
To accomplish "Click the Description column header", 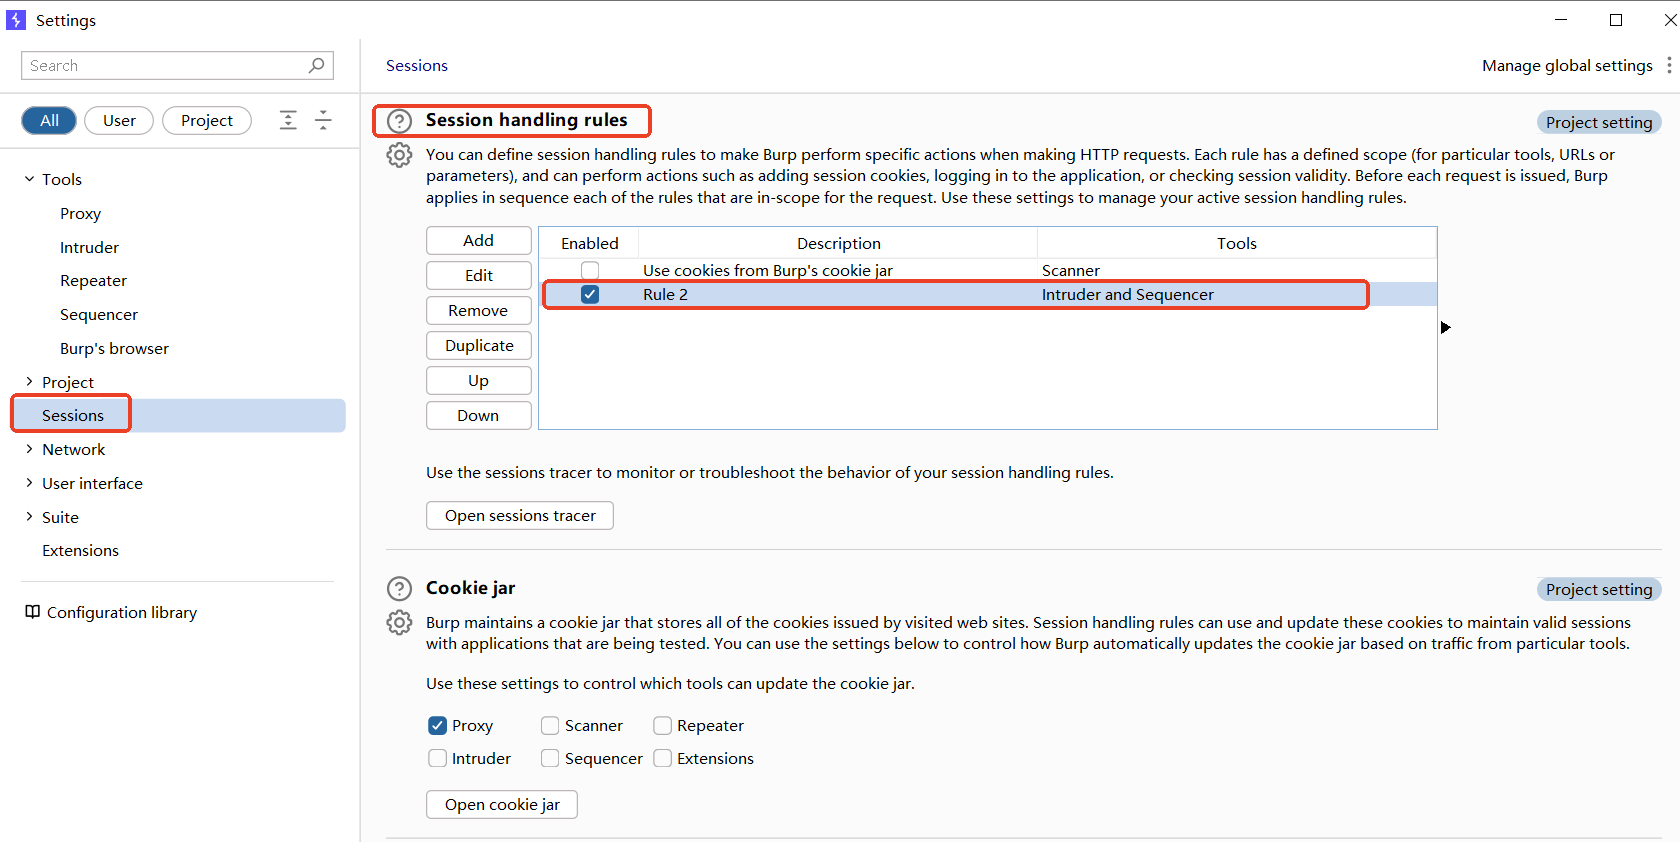I will 838,243.
